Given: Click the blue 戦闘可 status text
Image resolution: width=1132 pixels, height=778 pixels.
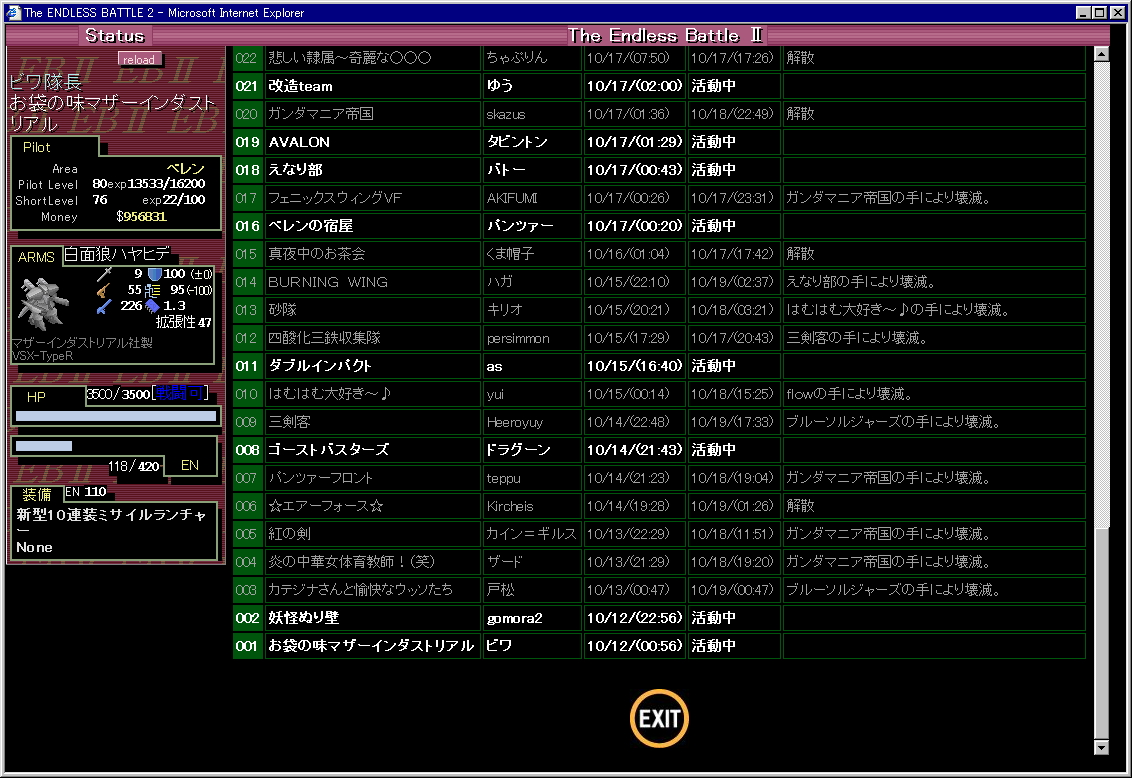Looking at the screenshot, I should point(178,394).
